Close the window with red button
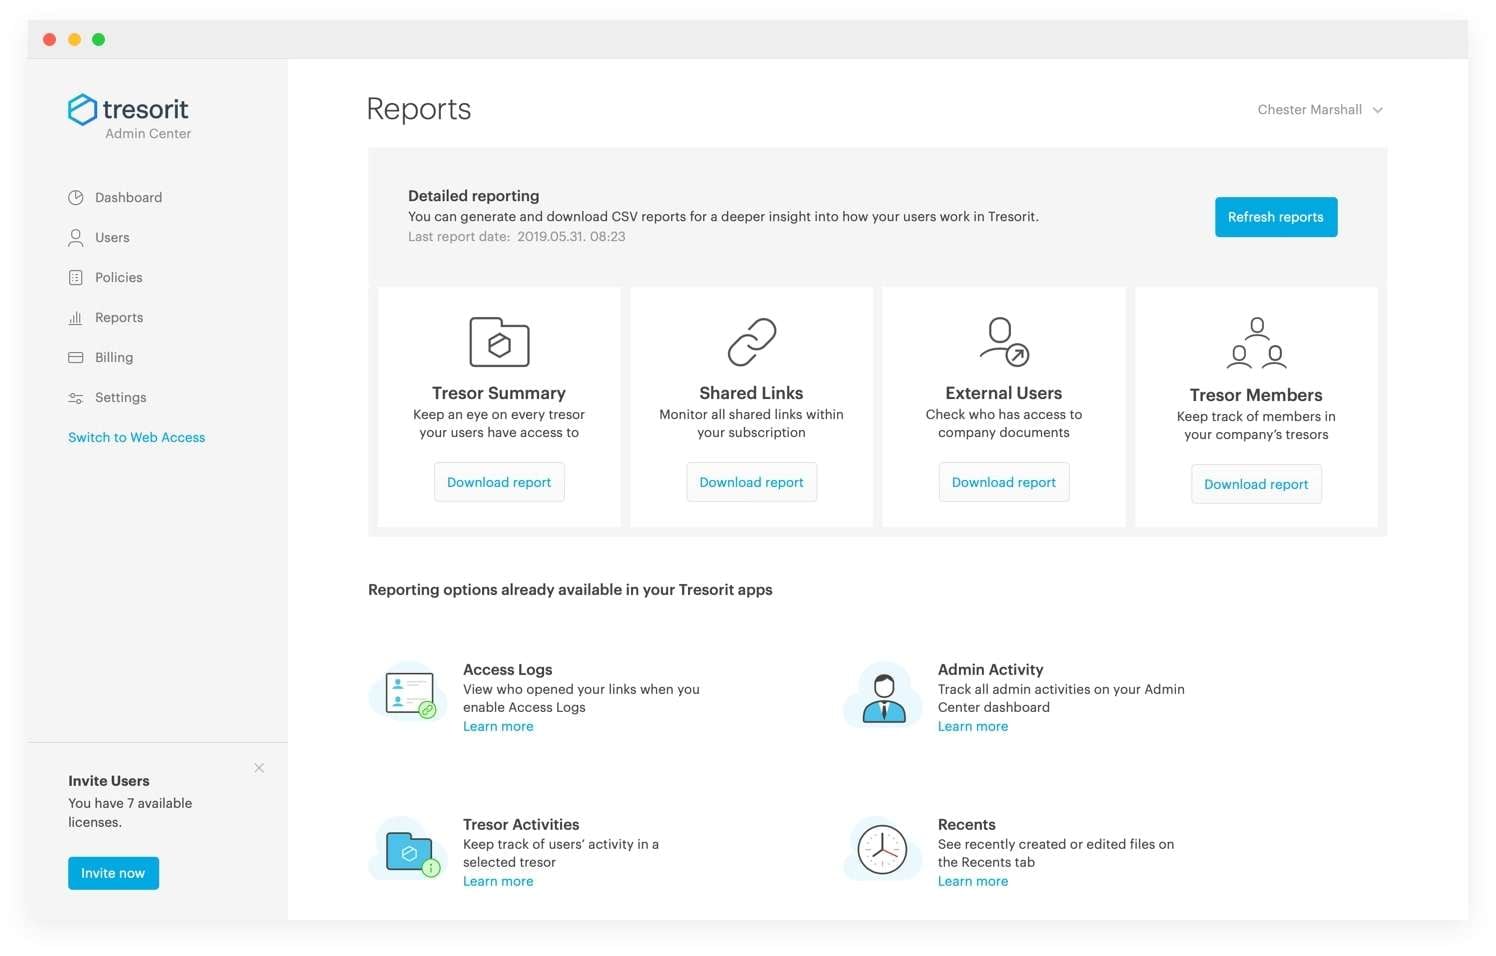Image resolution: width=1496 pixels, height=956 pixels. click(x=50, y=40)
